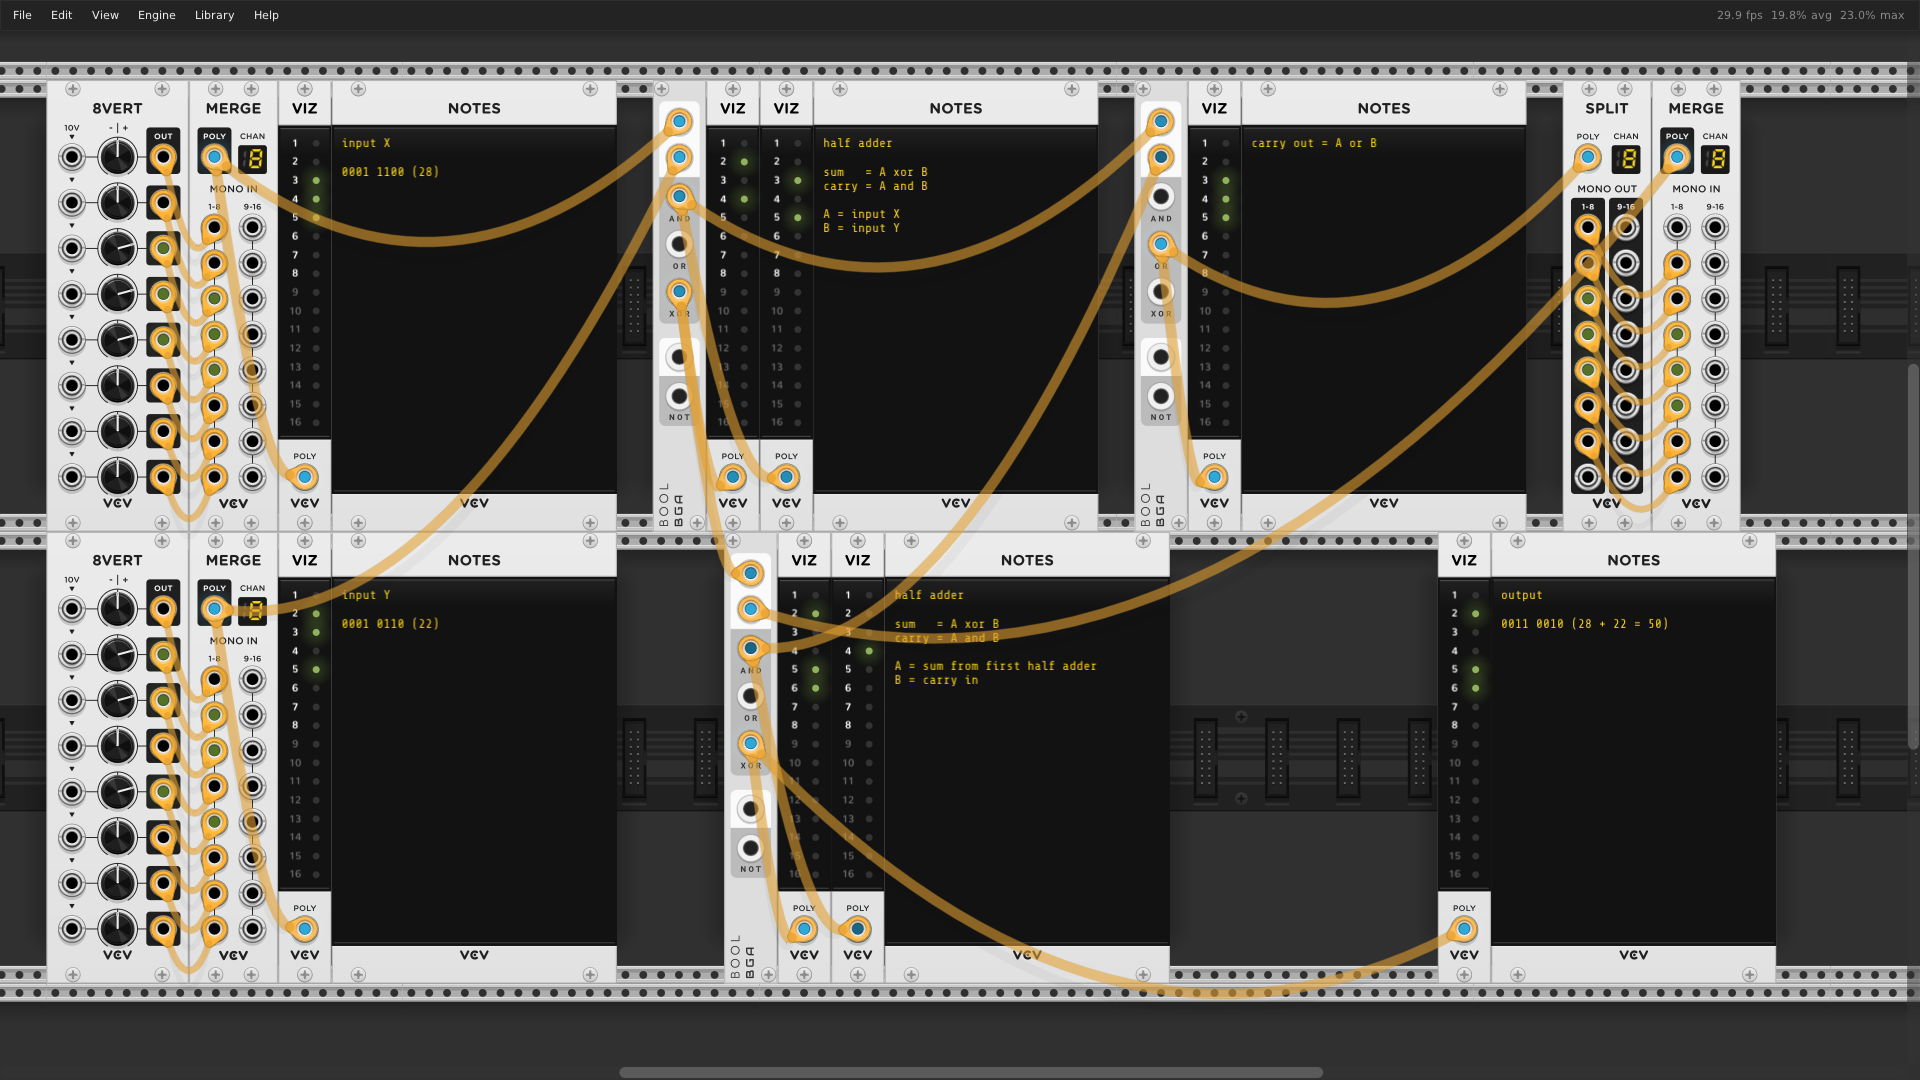Click last 9-16 mono output on SPLIT module
The image size is (1920, 1080).
(x=1626, y=477)
